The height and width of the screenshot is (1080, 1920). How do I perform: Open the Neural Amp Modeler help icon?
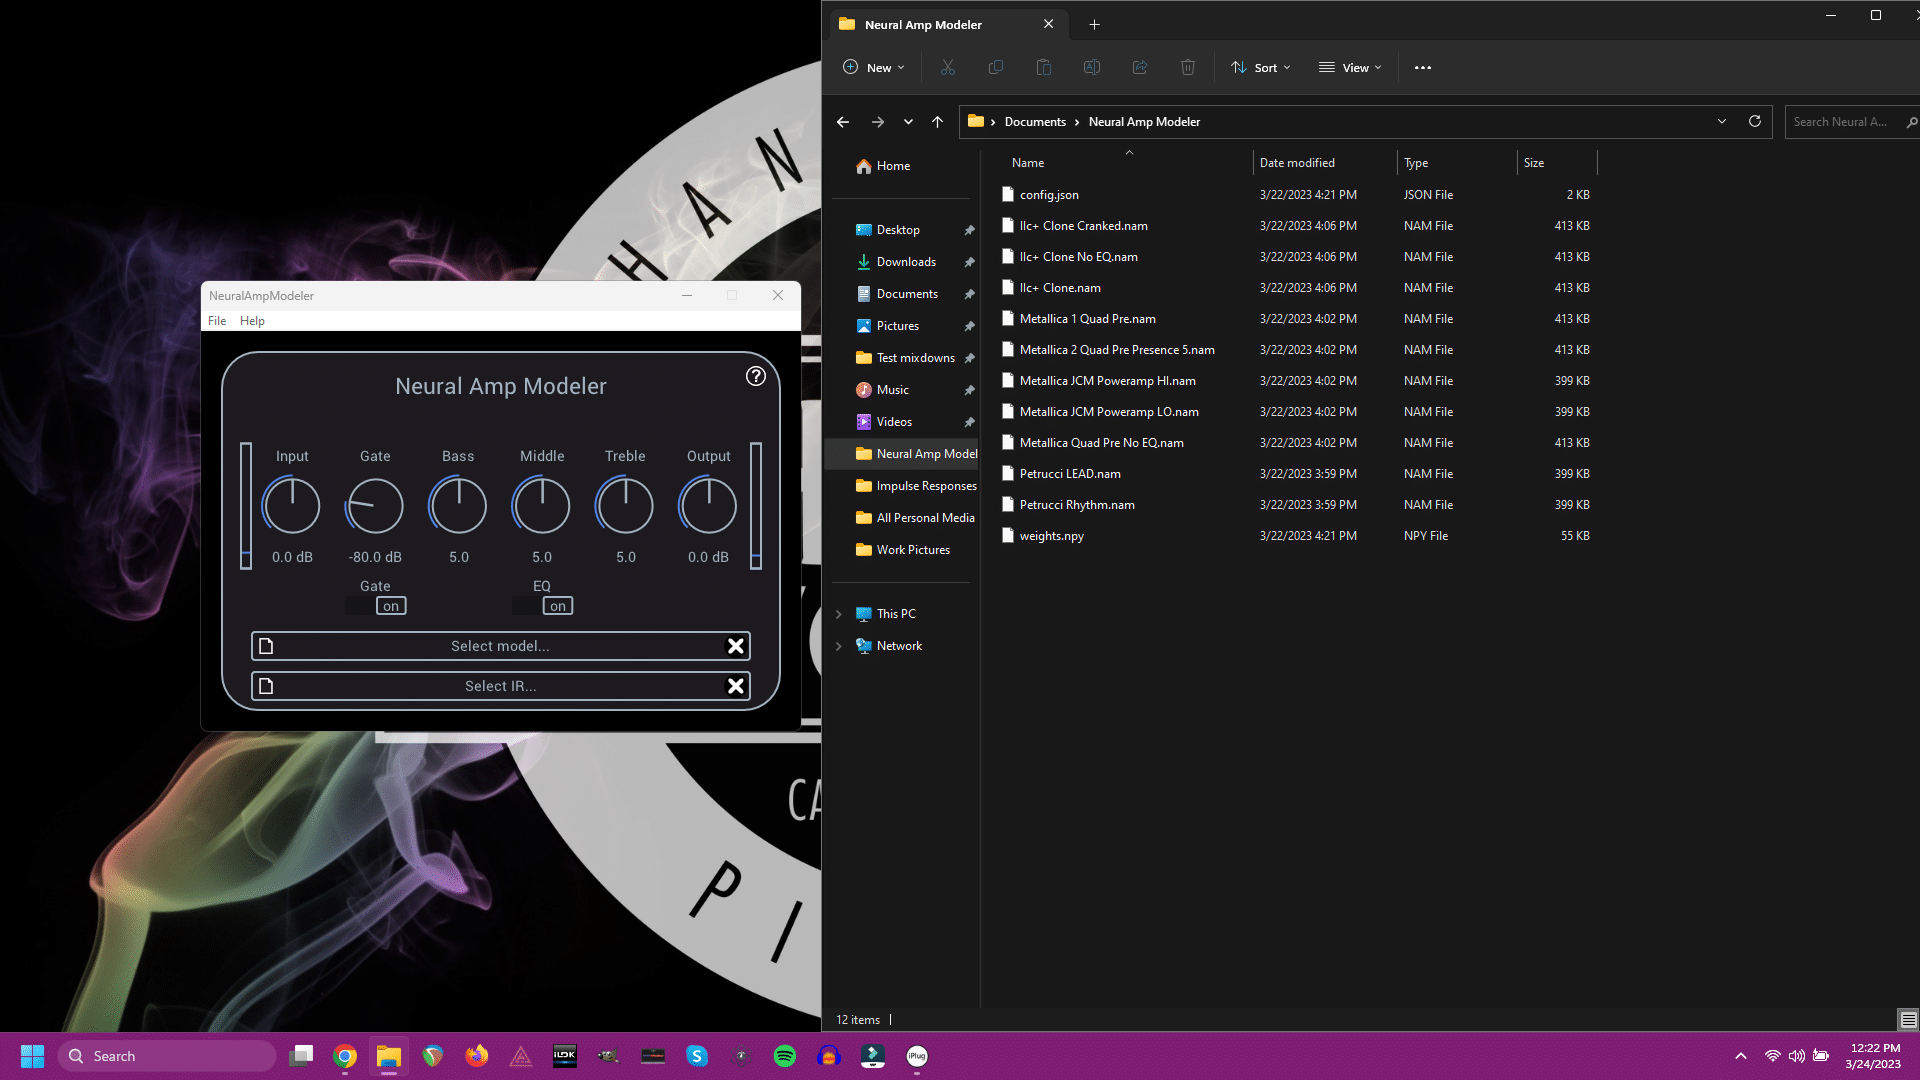[x=756, y=376]
